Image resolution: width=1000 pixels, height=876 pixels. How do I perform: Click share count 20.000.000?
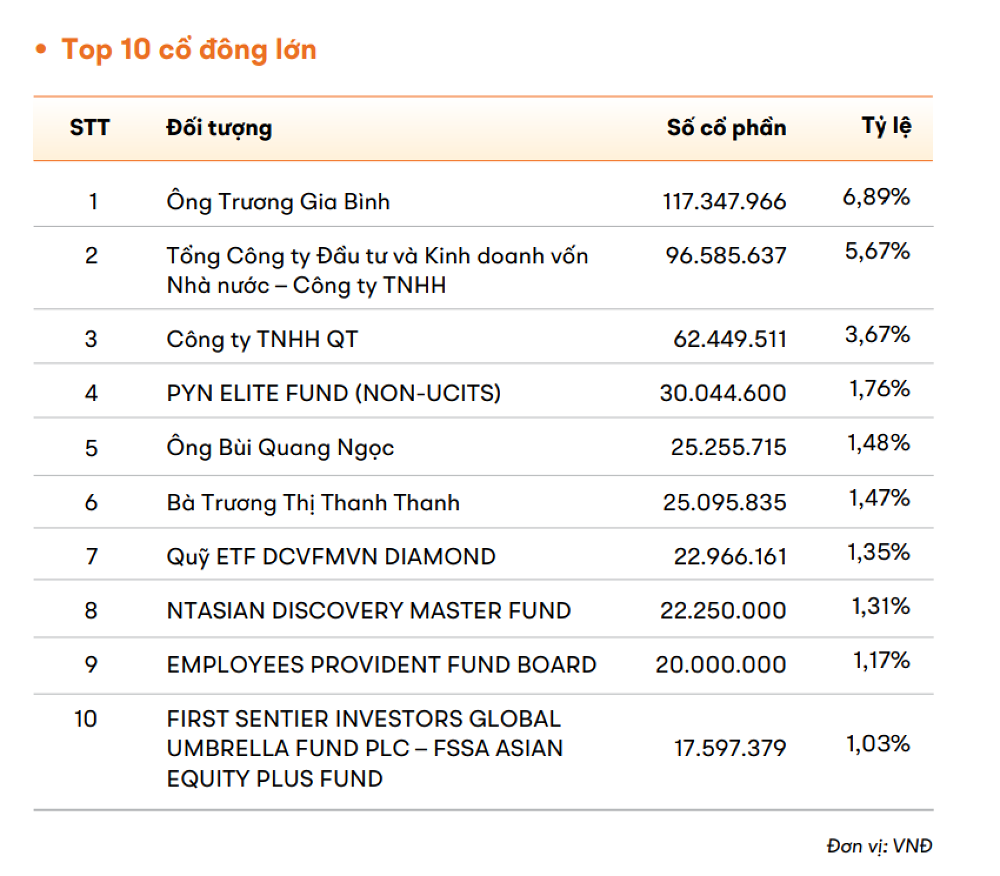pos(721,665)
